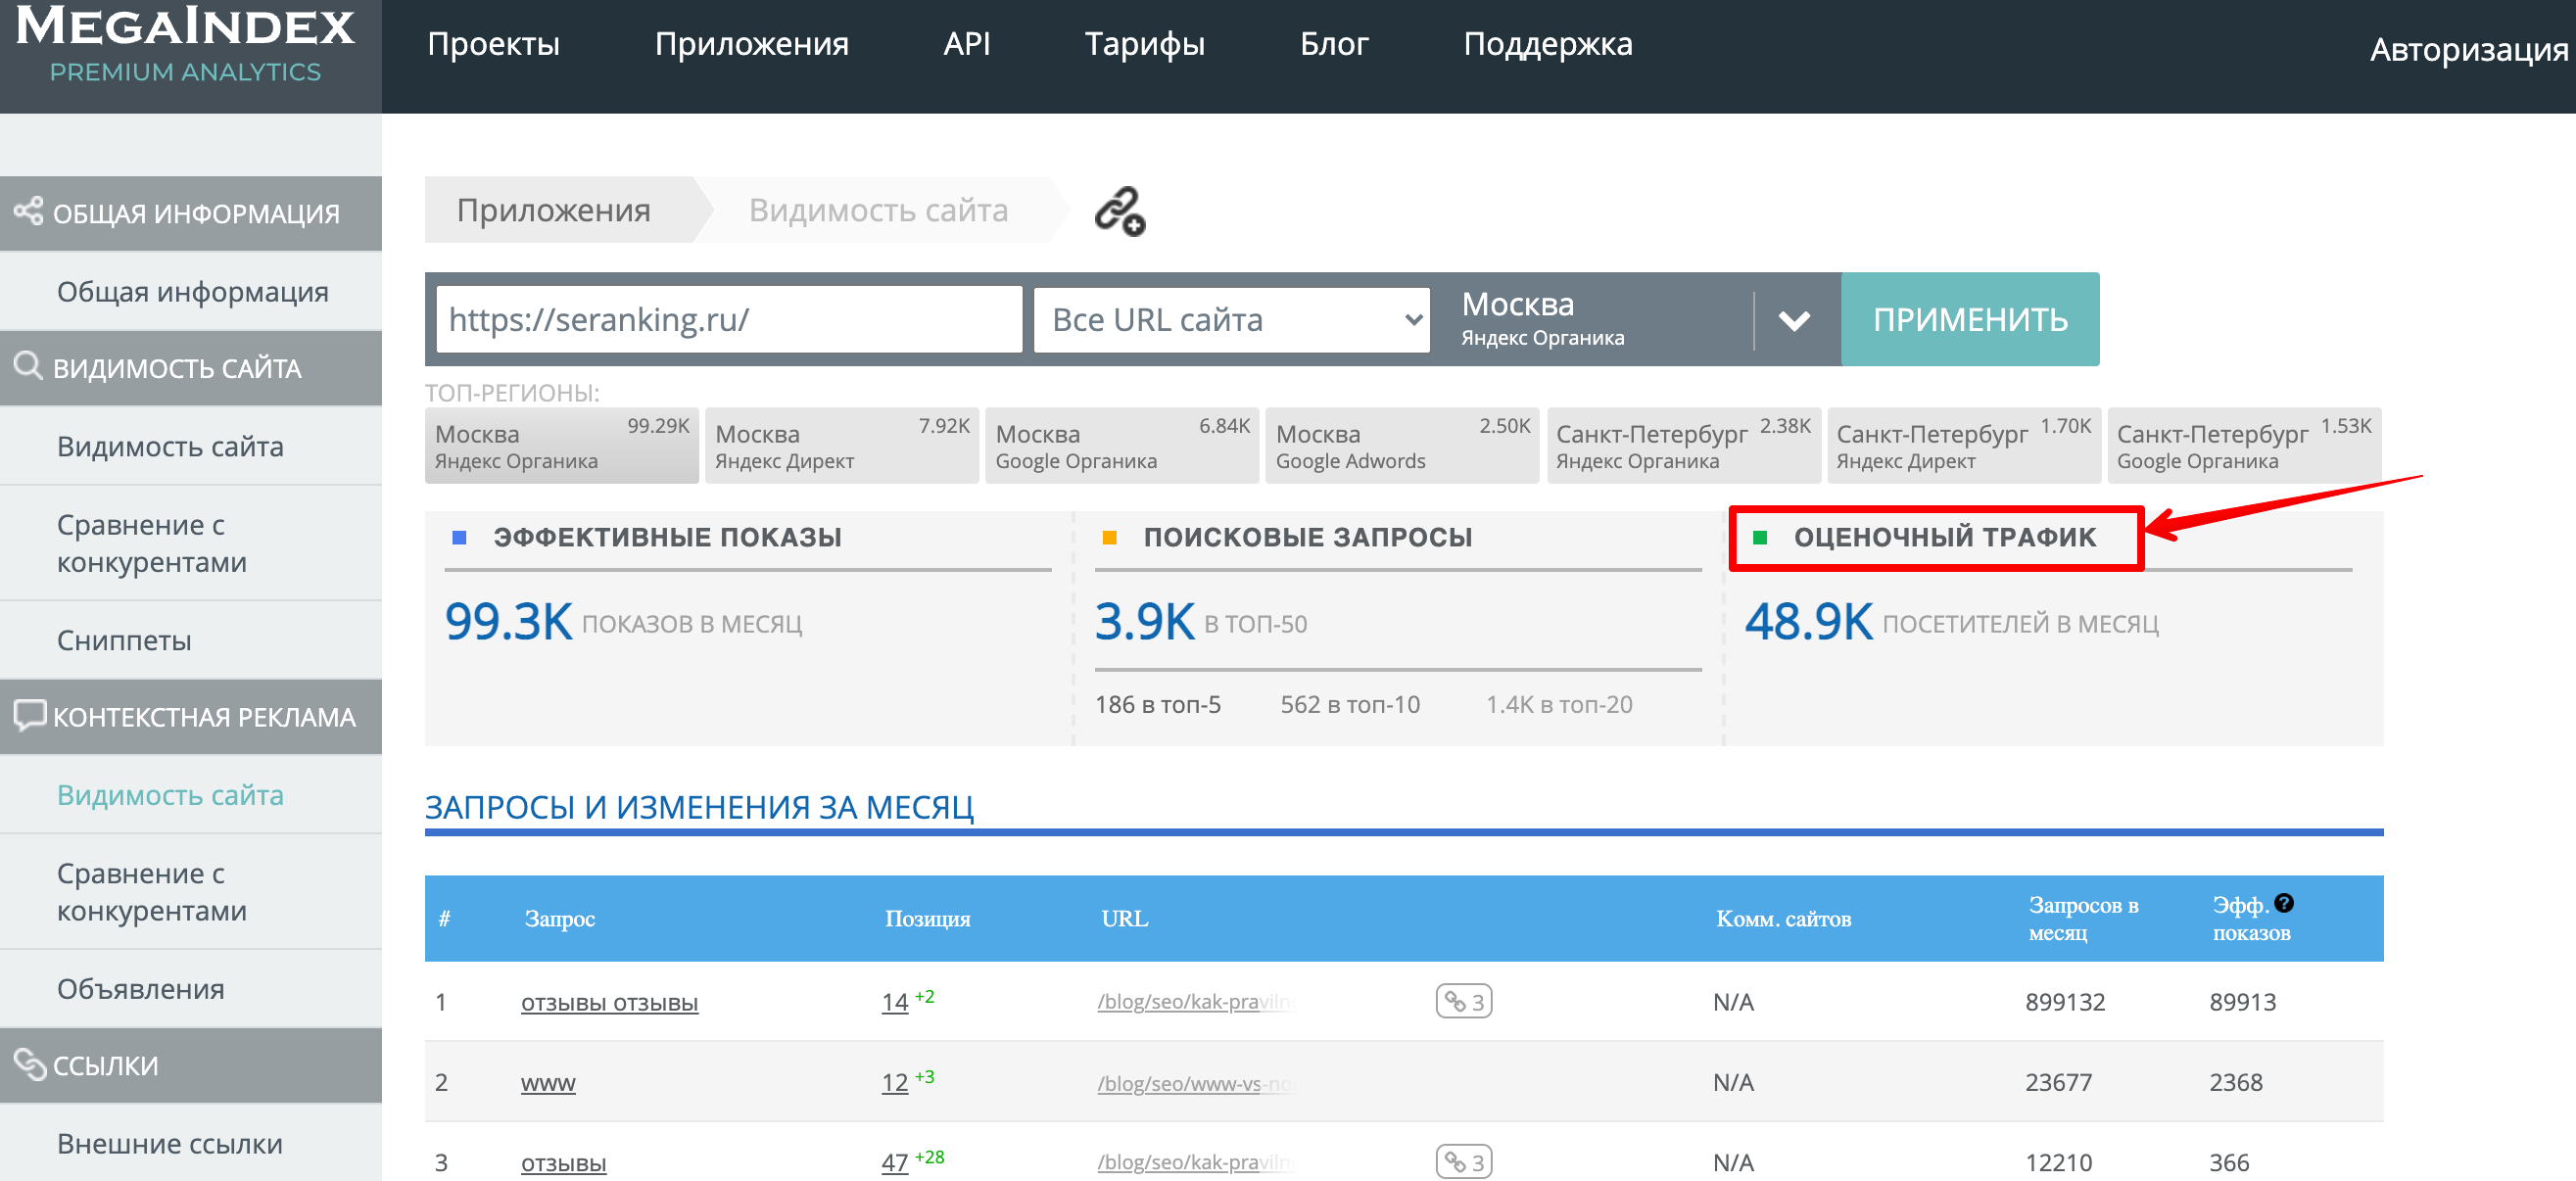2576x1181 pixels.
Task: Select Москва Google Органика 6.84K region
Action: (1122, 446)
